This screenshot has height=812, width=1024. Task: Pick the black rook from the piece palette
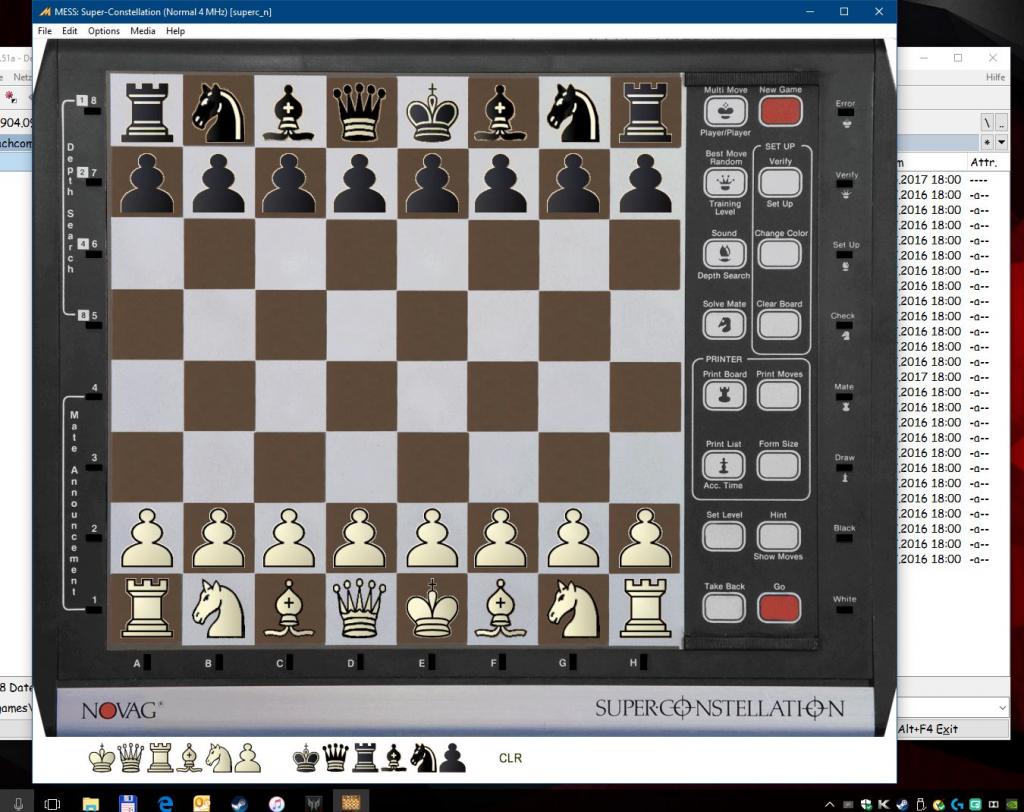click(367, 759)
